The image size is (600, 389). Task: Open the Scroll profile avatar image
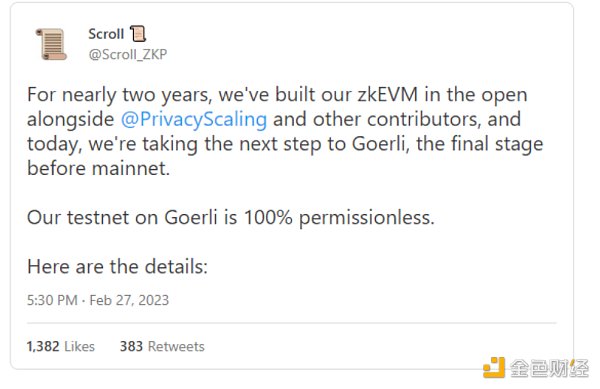(x=51, y=44)
